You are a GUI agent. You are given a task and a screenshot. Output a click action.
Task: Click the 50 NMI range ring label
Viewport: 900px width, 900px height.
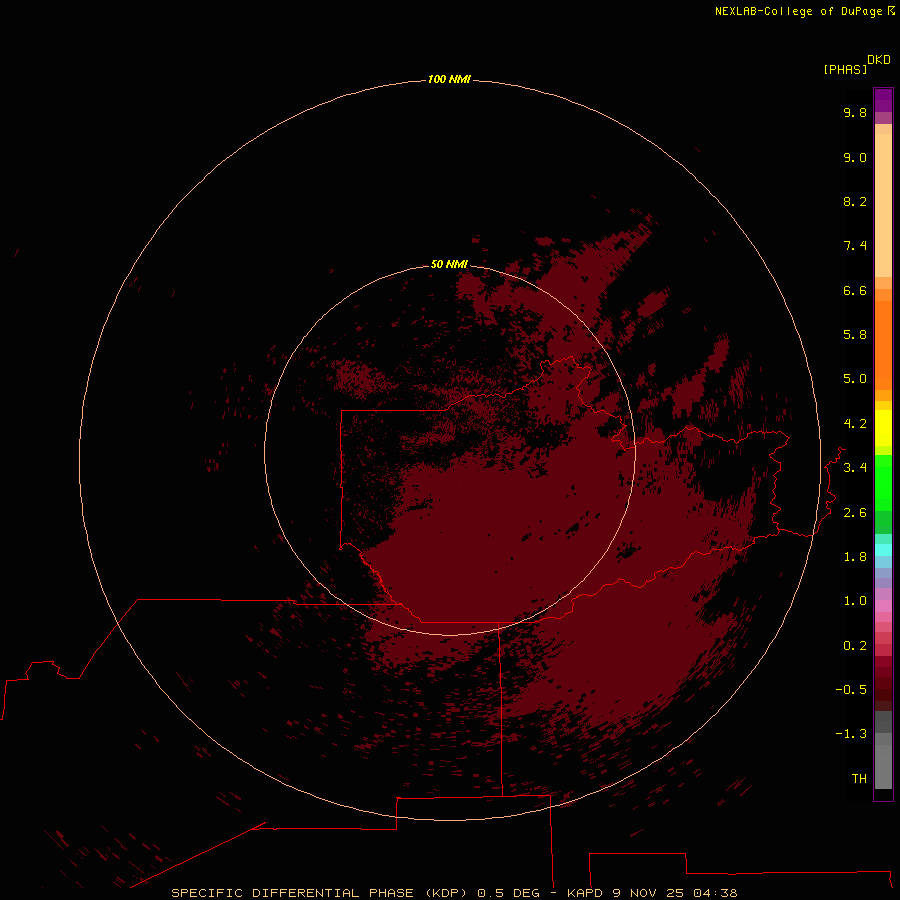(449, 264)
